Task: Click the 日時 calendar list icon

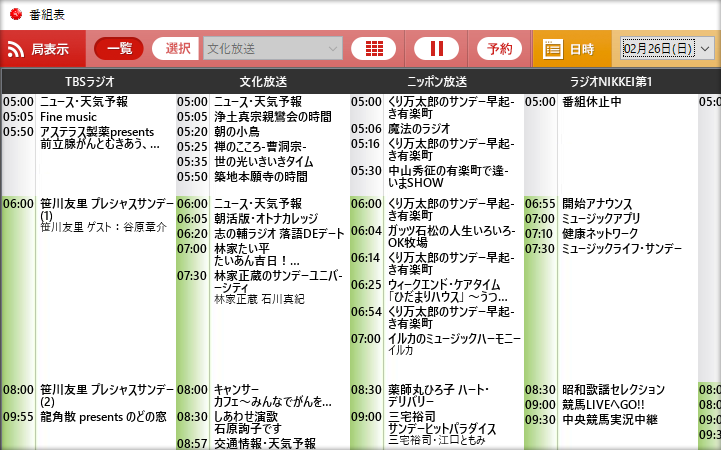Action: coord(553,49)
